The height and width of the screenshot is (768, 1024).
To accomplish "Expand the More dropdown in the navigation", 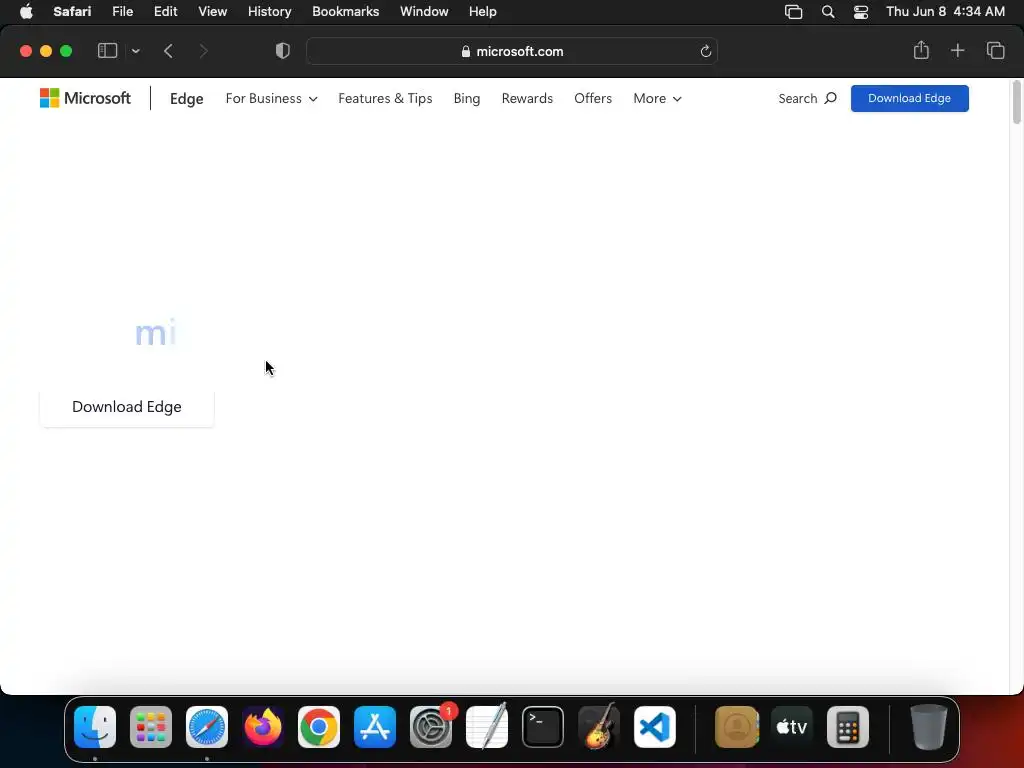I will click(x=658, y=99).
